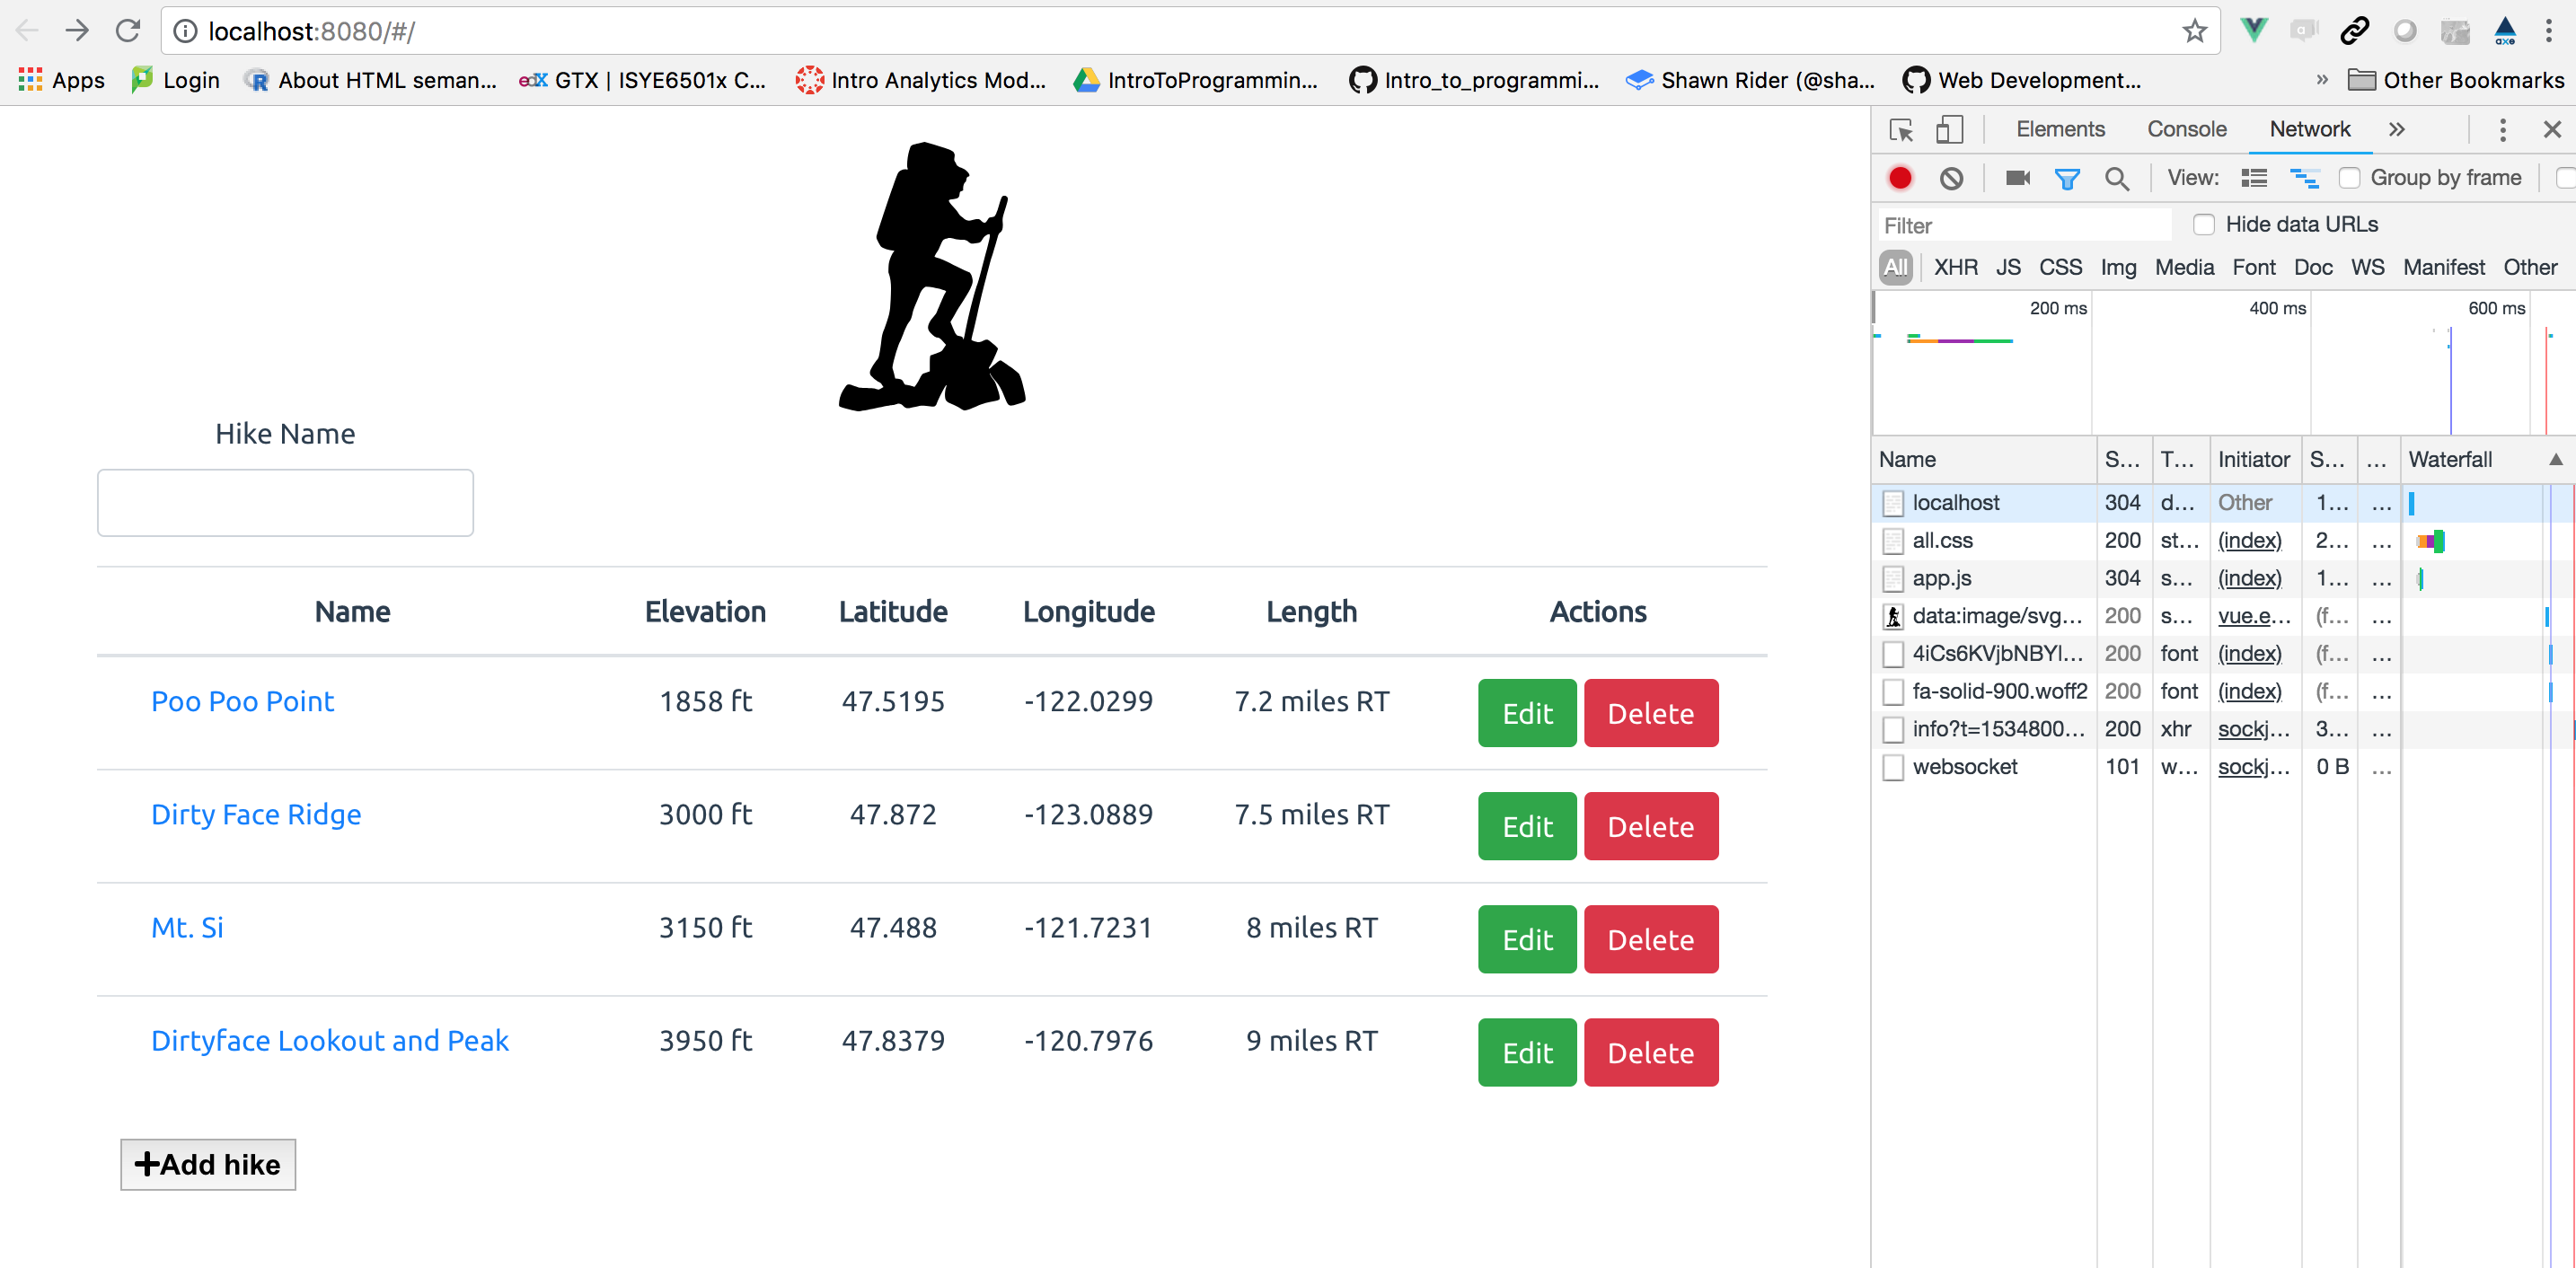Delete the Mt. Si hike
Viewport: 2576px width, 1268px height.
(x=1650, y=939)
